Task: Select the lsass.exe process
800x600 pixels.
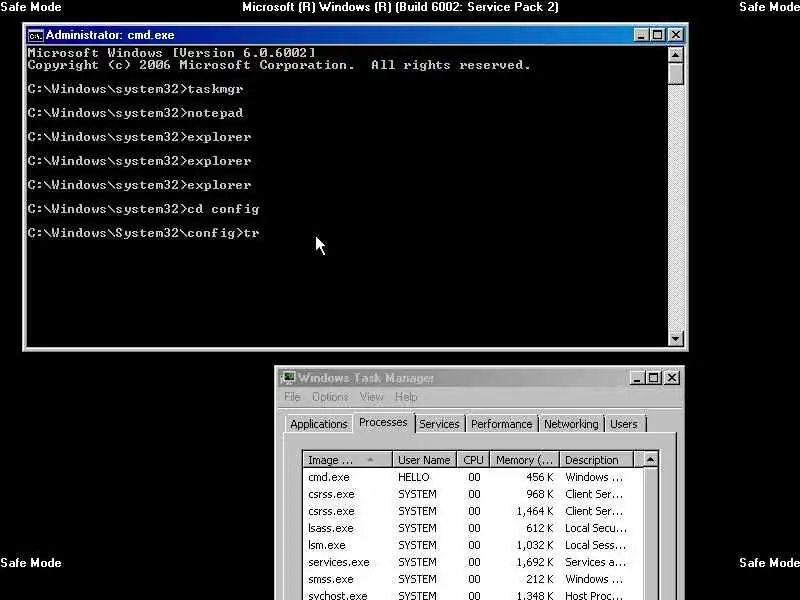Action: tap(473, 528)
